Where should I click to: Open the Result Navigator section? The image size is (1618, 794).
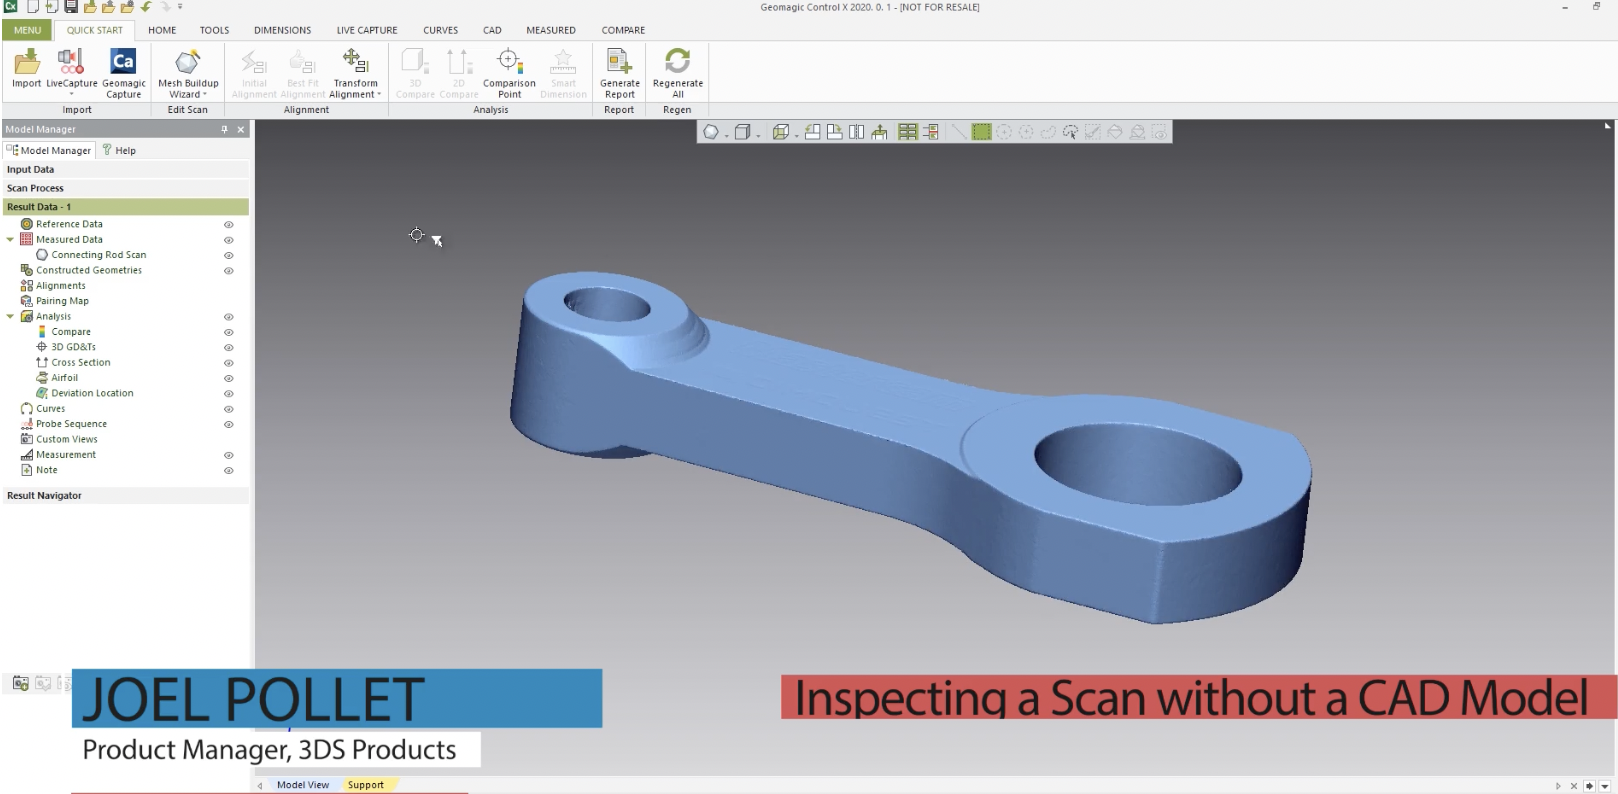[x=126, y=496]
